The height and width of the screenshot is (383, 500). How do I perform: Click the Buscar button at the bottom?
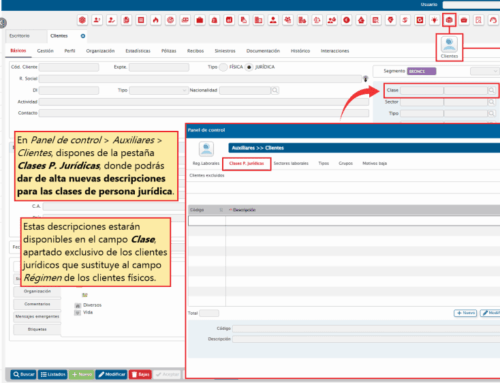23,375
